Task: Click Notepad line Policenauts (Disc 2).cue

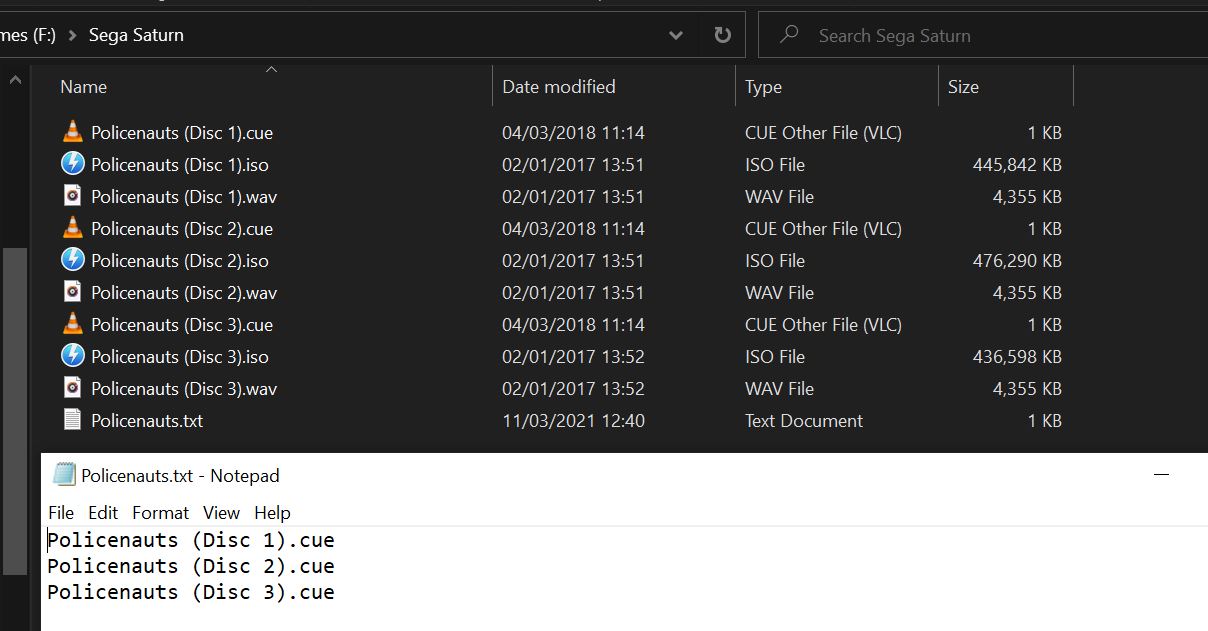Action: (x=191, y=566)
